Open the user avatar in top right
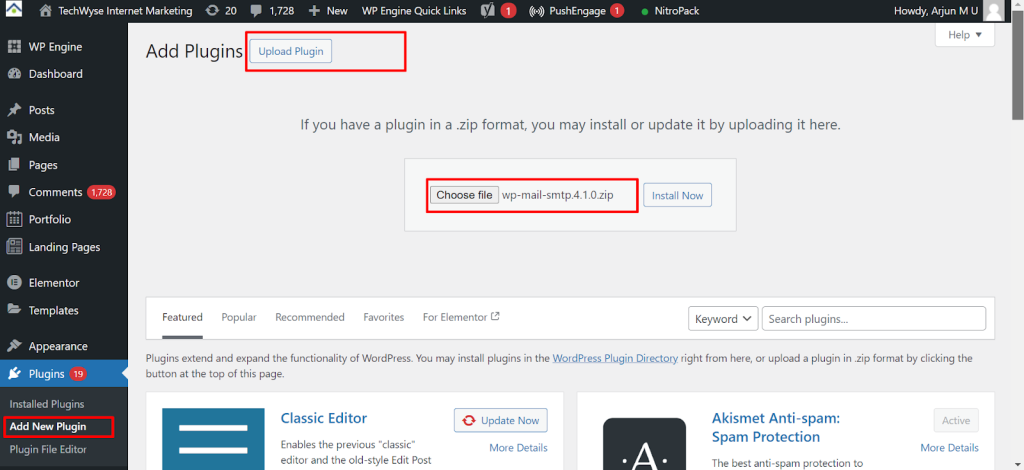1024x470 pixels. tap(993, 11)
